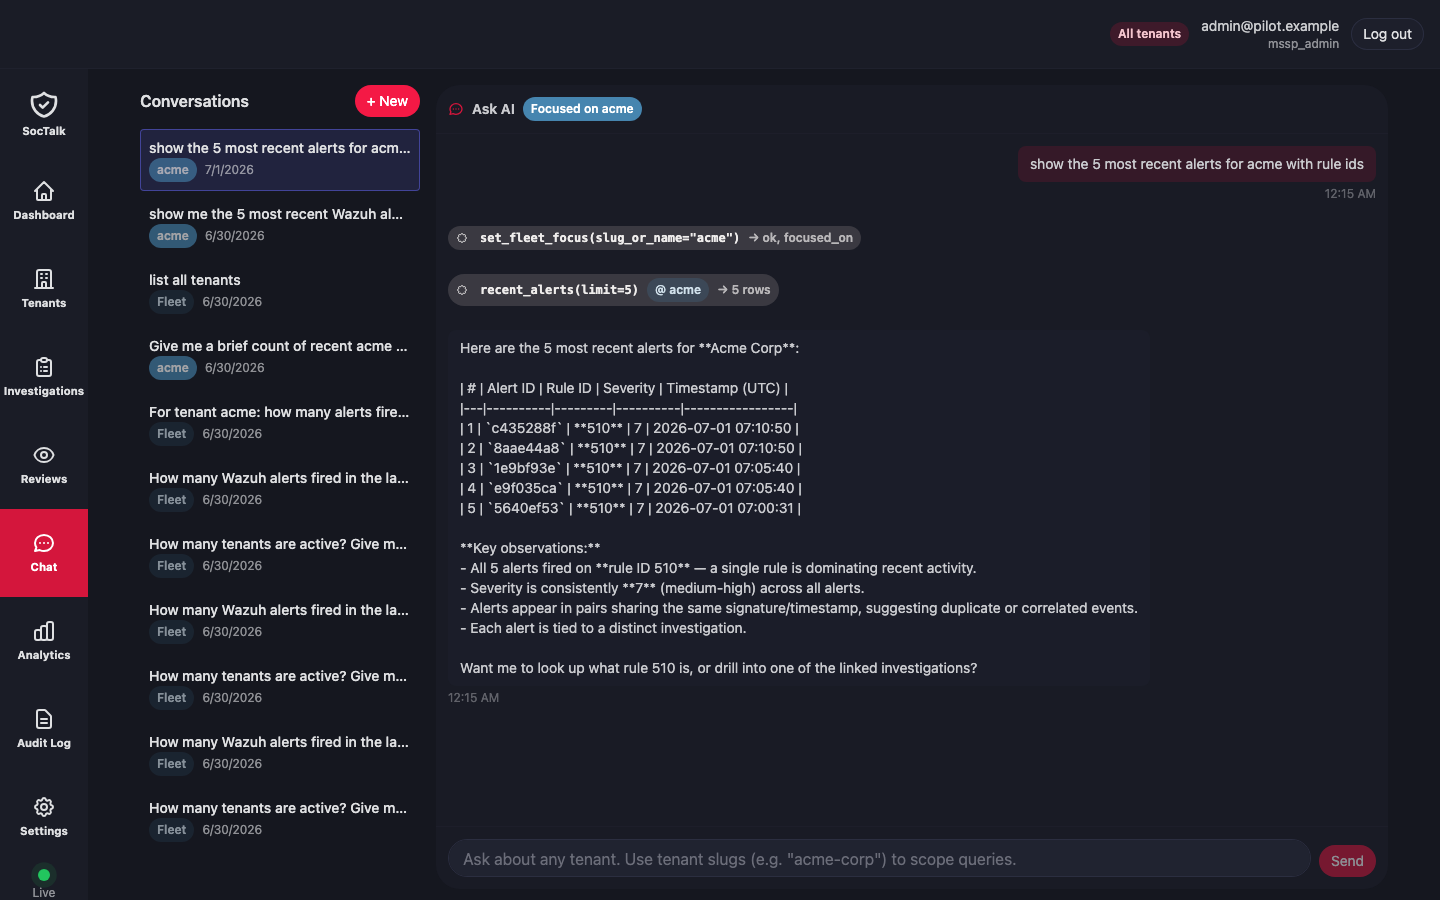Screen dimensions: 1440x900
Task: Select alert row with ID 8aae44a8
Action: 631,448
